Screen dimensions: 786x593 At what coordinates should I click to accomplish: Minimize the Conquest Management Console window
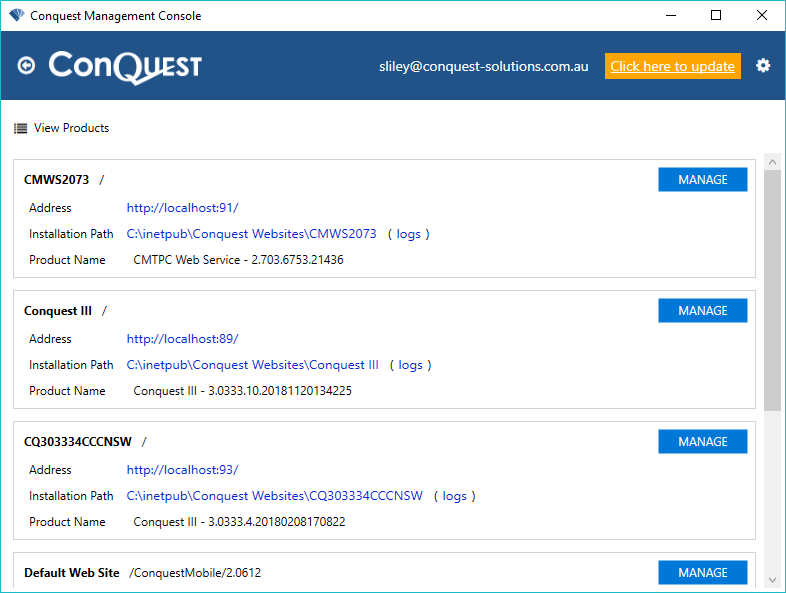coord(671,15)
